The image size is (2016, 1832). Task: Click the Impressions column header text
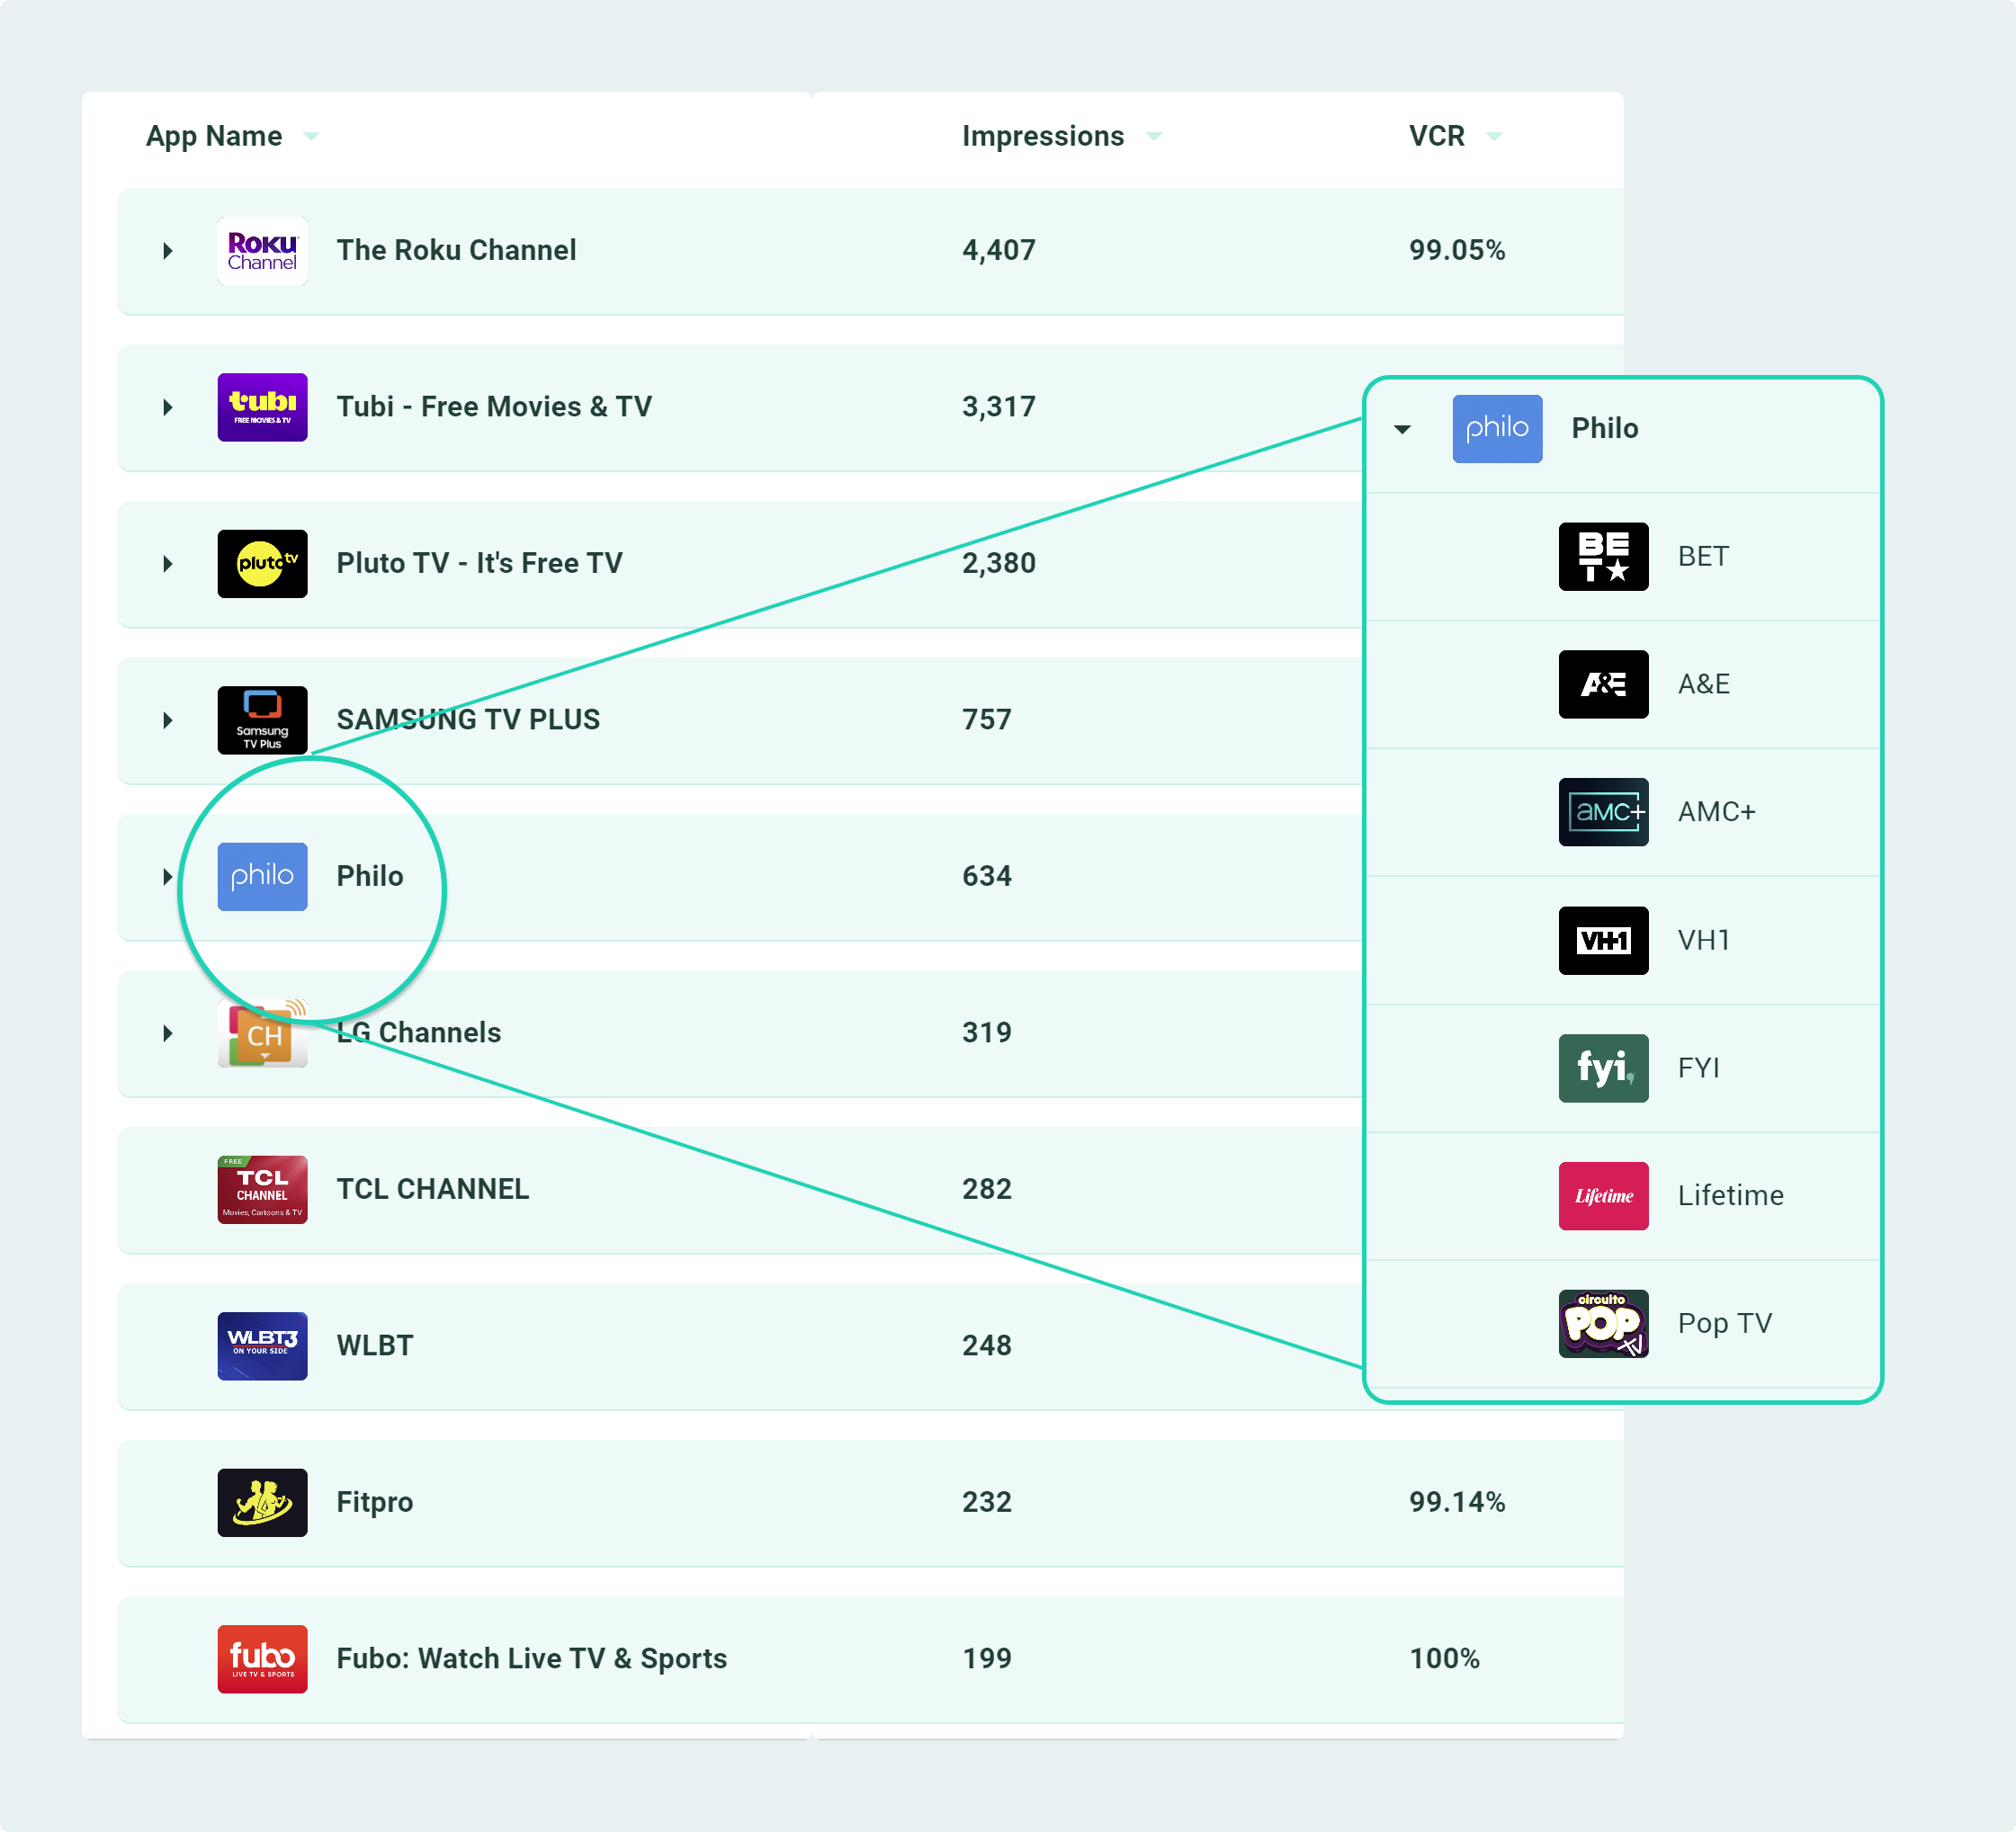coord(1043,136)
